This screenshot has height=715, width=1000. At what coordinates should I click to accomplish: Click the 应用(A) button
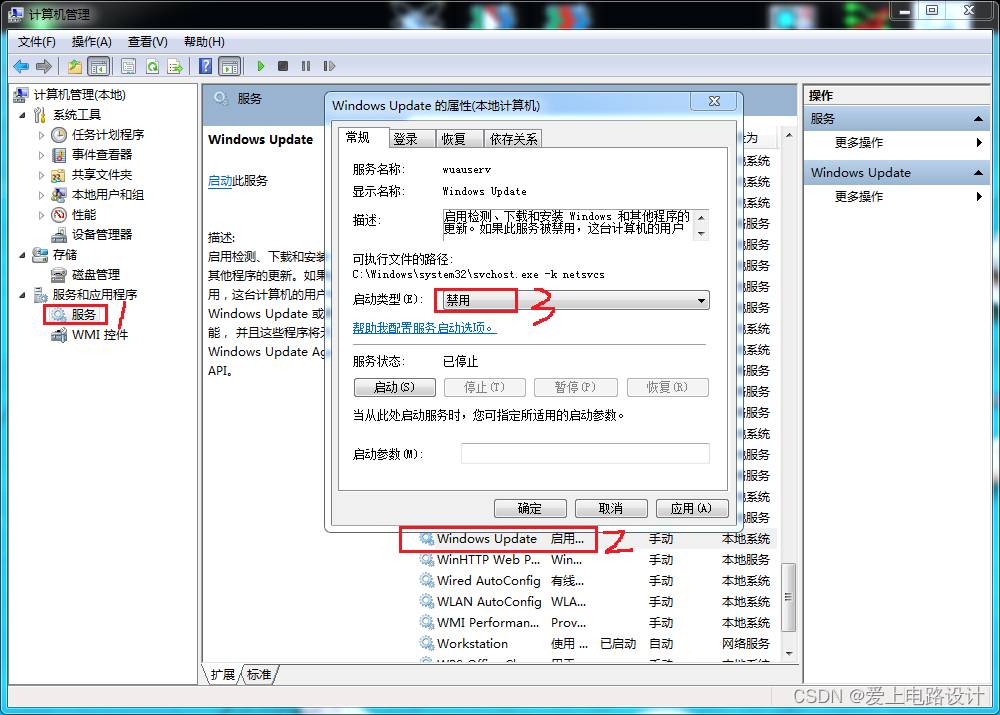click(x=692, y=508)
